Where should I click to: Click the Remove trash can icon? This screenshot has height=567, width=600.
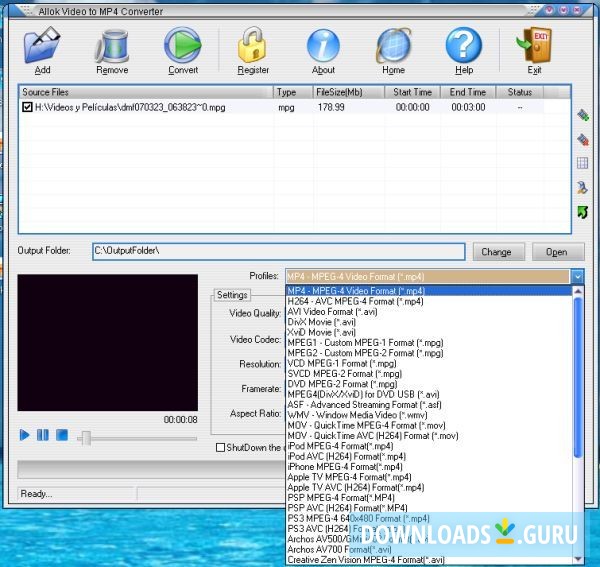tap(112, 46)
